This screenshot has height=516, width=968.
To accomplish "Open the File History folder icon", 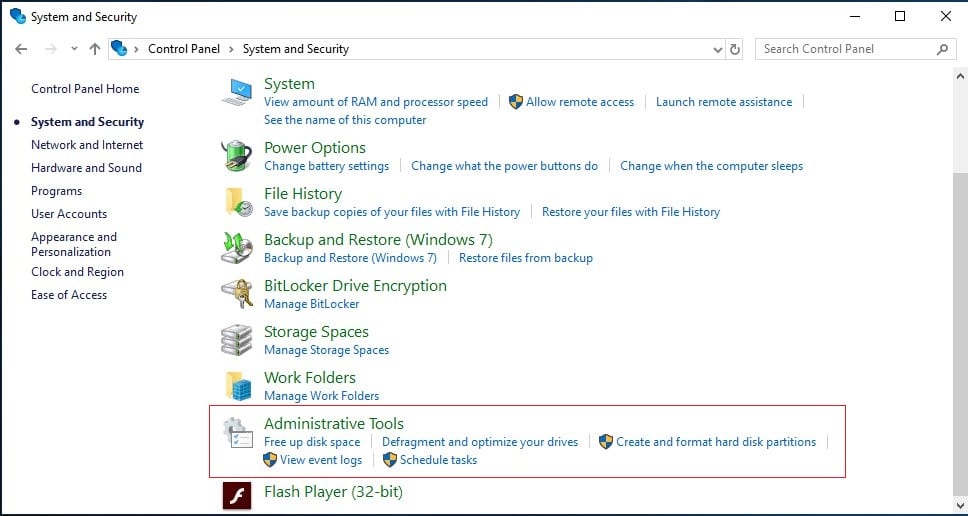I will pyautogui.click(x=238, y=202).
